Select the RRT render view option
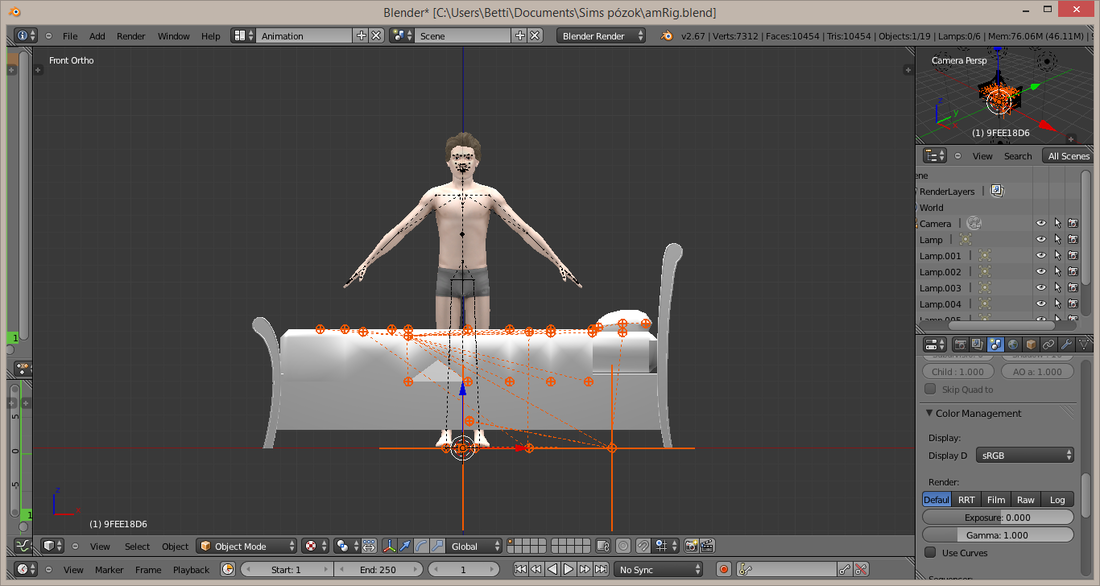Viewport: 1100px width, 586px height. tap(966, 500)
